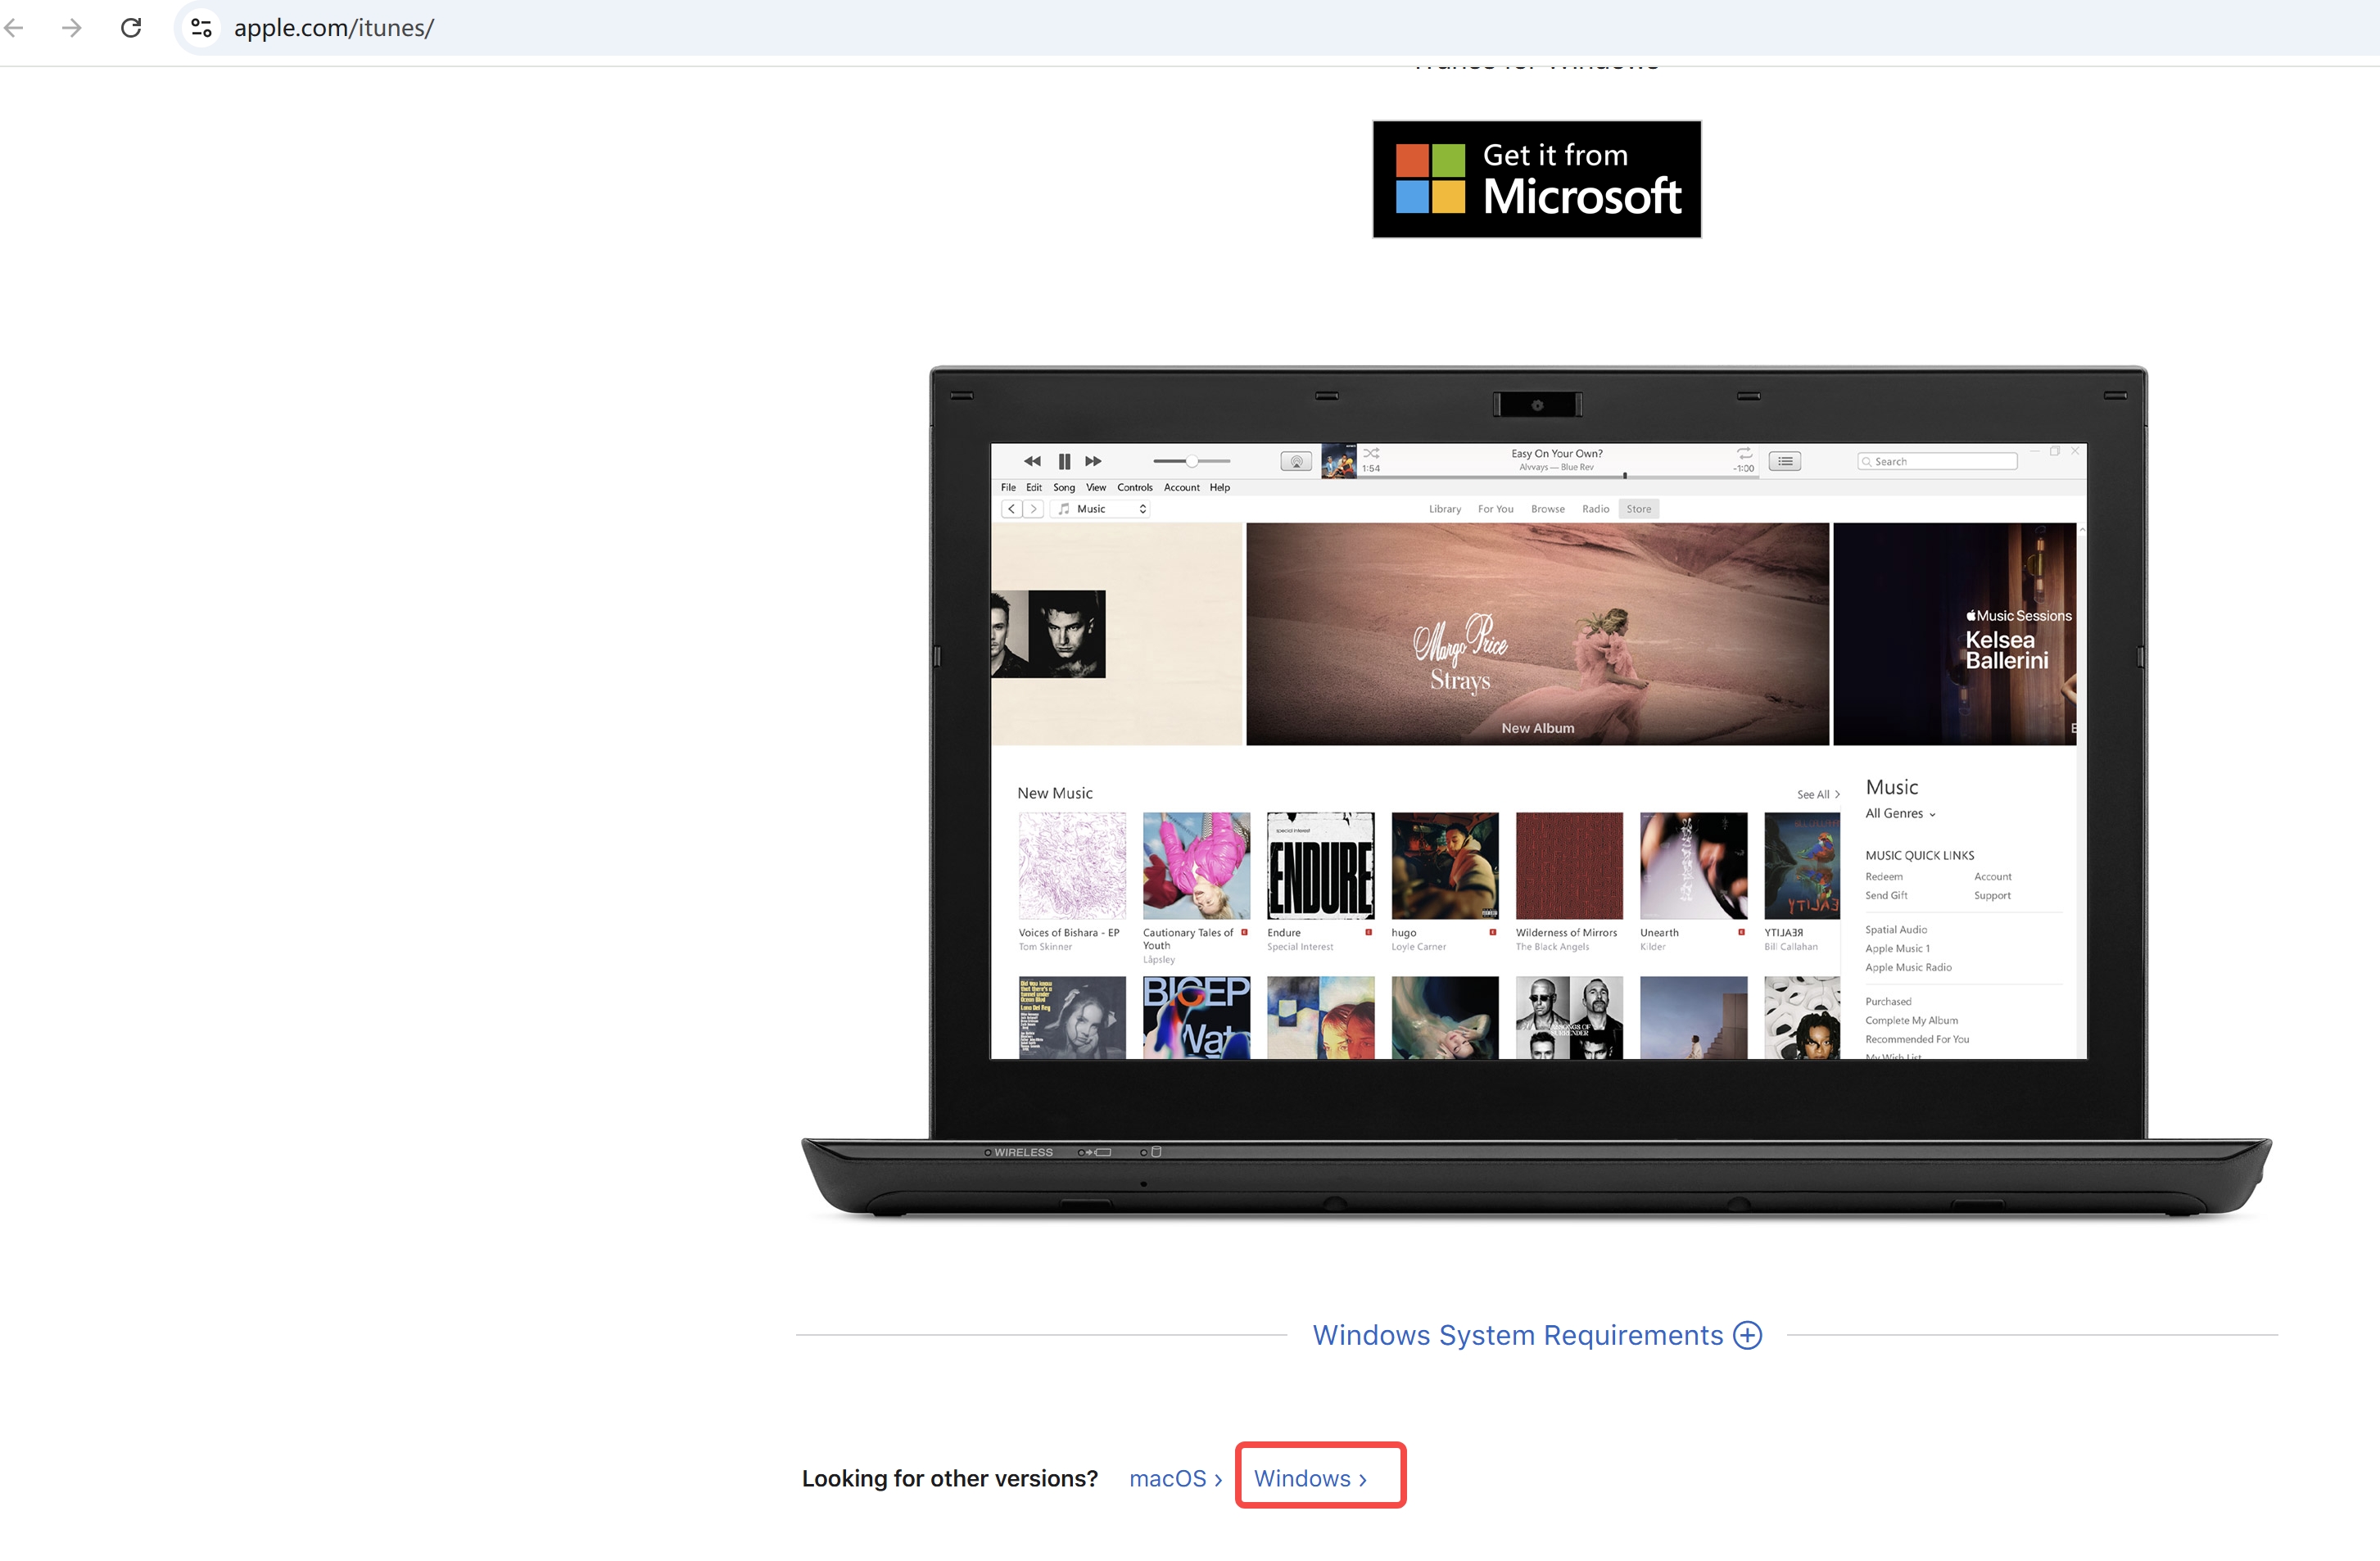
Task: Open the Controls menu in iTunes
Action: click(x=1134, y=488)
